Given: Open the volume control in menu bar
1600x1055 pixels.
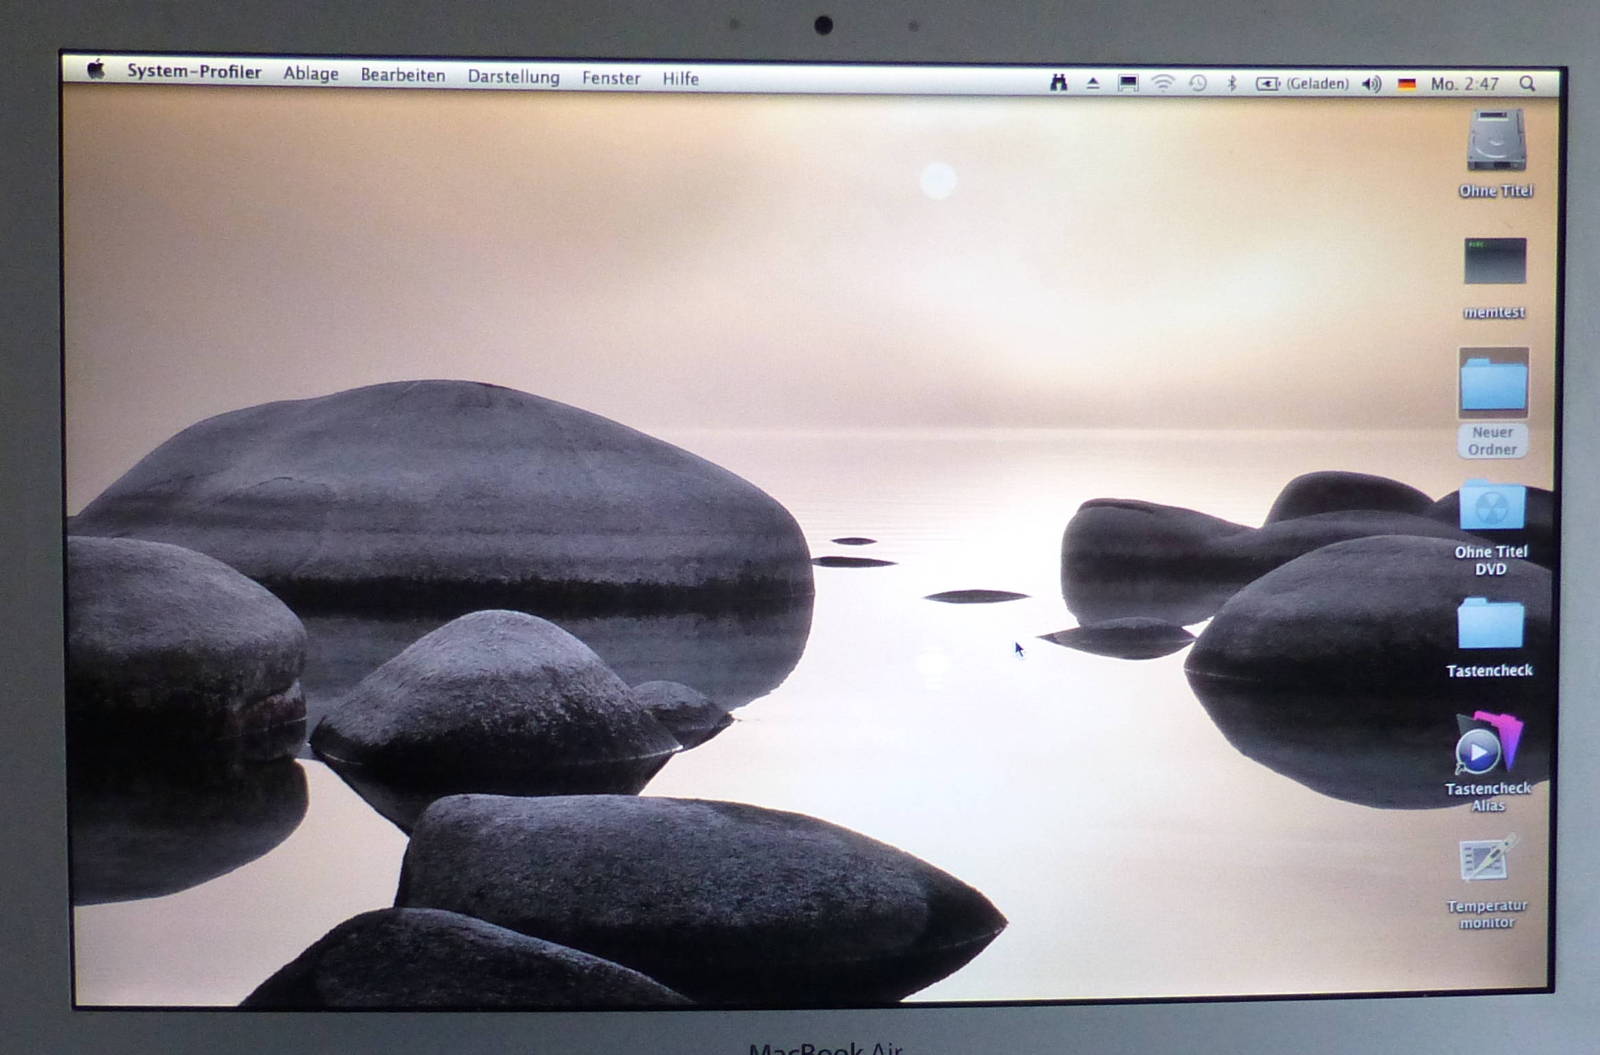Looking at the screenshot, I should 1372,84.
